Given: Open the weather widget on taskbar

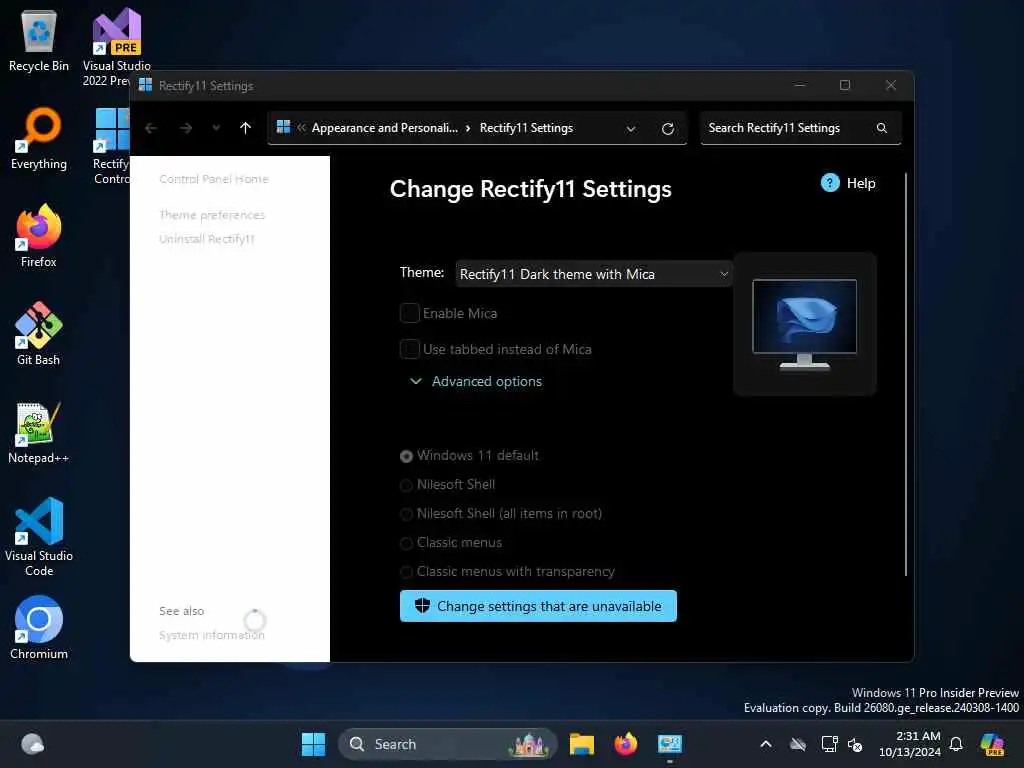Looking at the screenshot, I should 33,744.
